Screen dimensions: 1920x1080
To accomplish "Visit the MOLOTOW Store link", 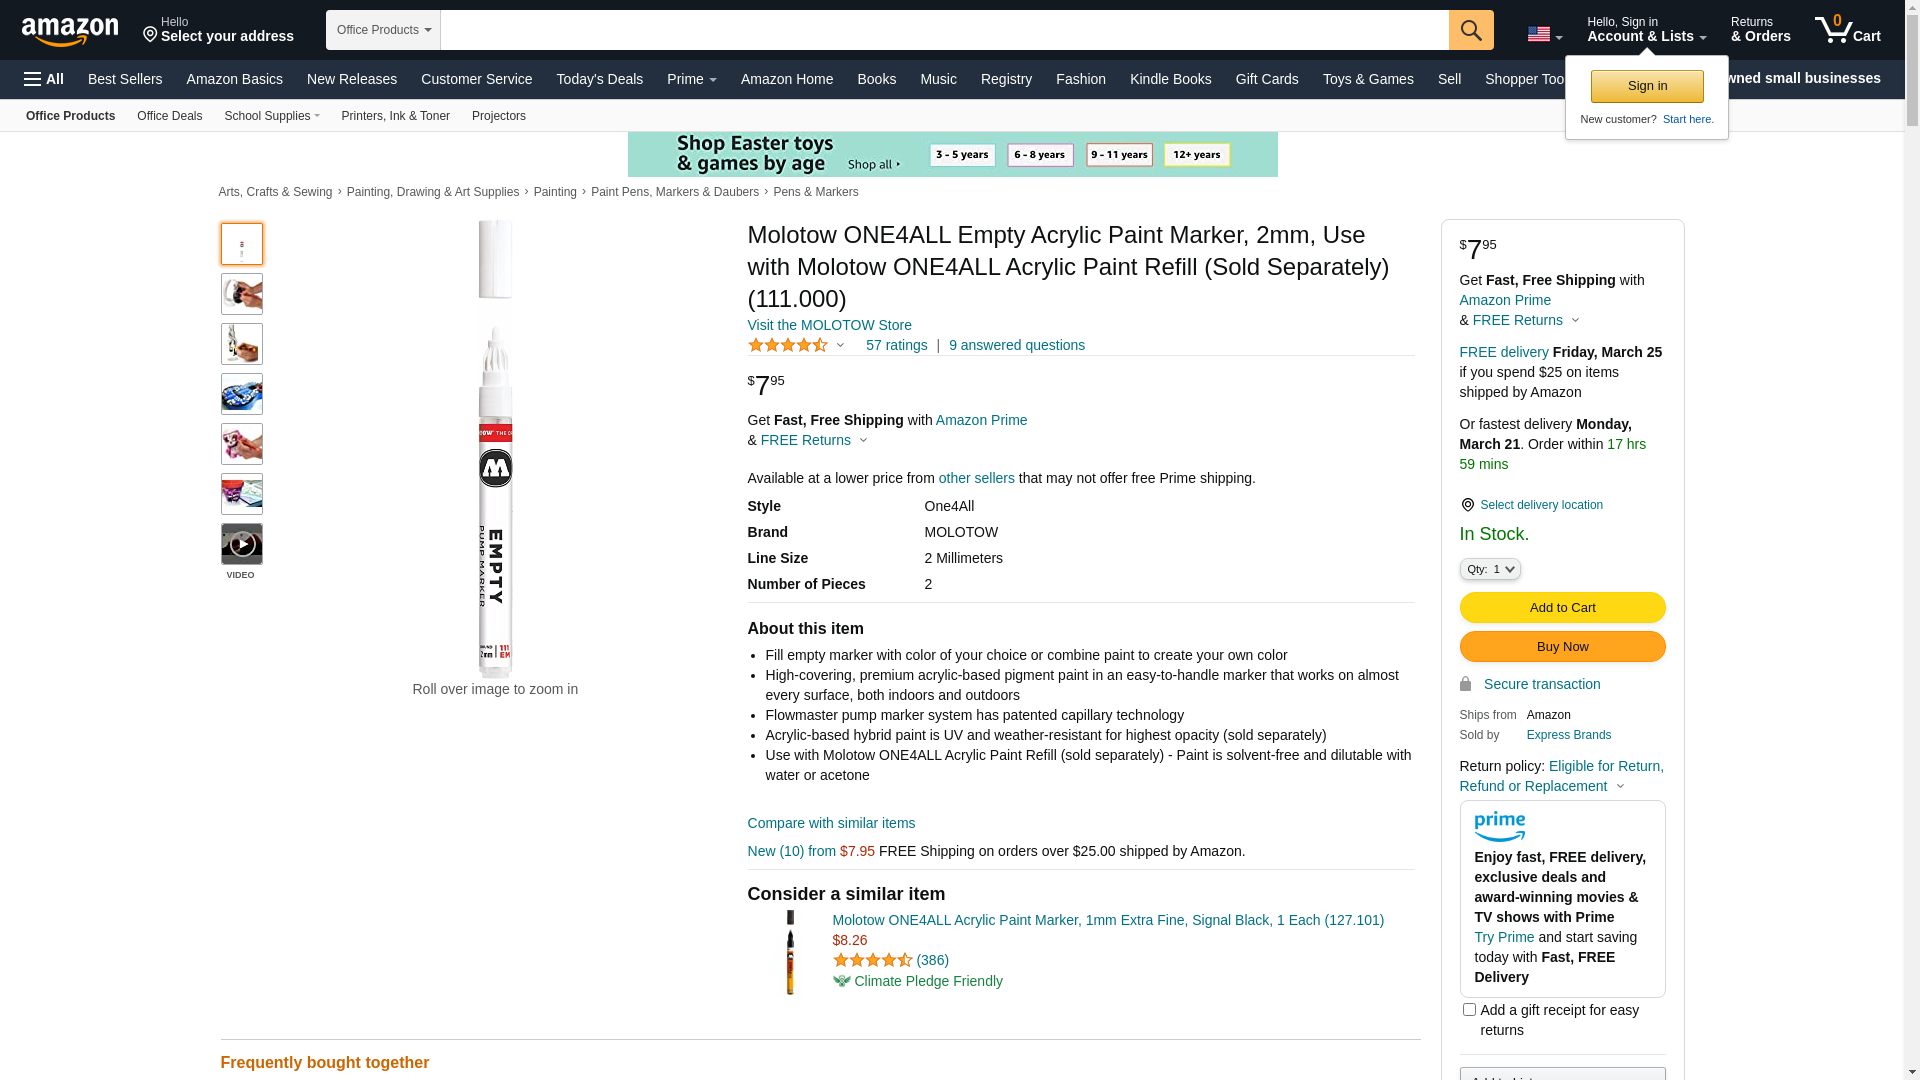I will click(829, 325).
